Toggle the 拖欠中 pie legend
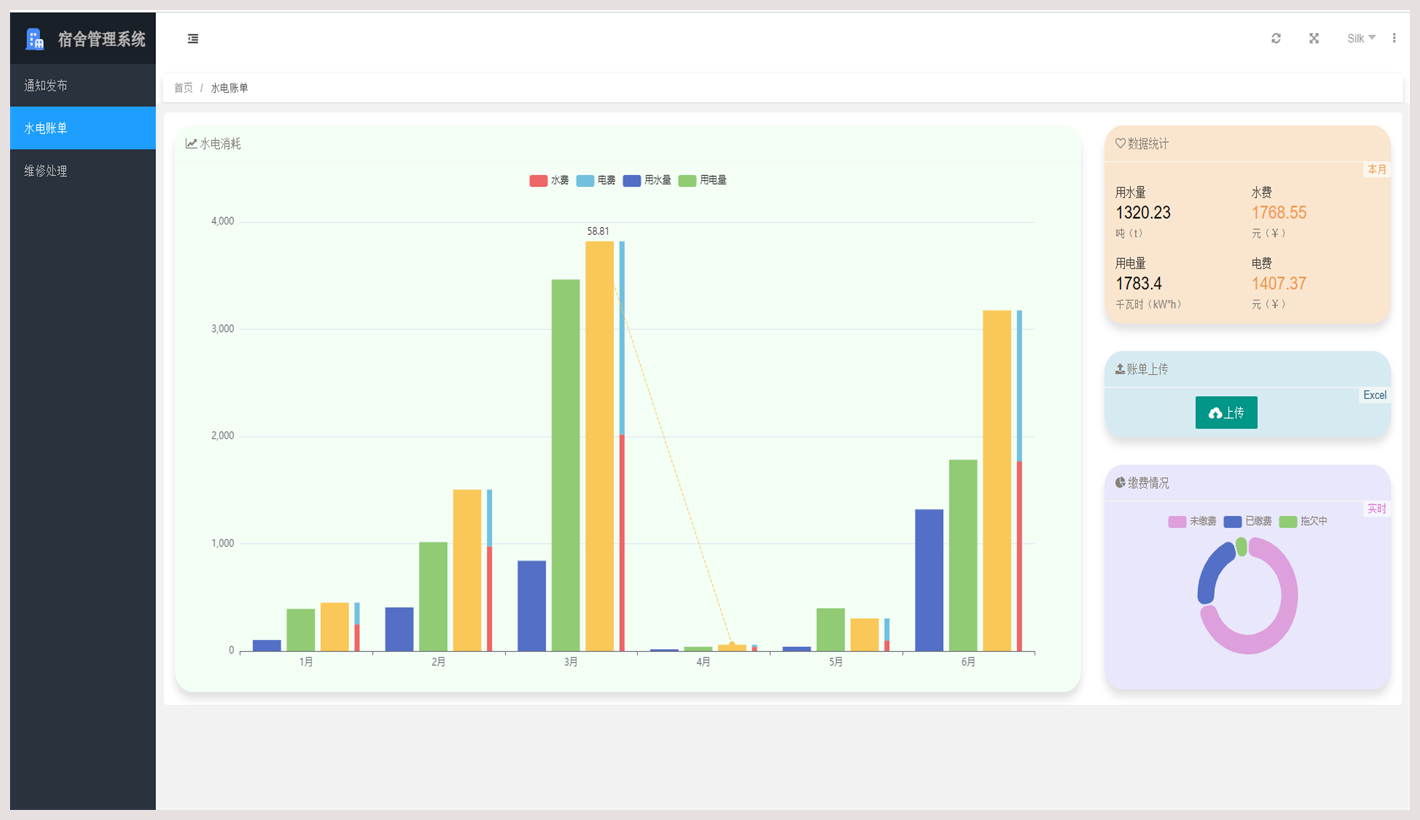This screenshot has width=1420, height=820. point(1303,522)
